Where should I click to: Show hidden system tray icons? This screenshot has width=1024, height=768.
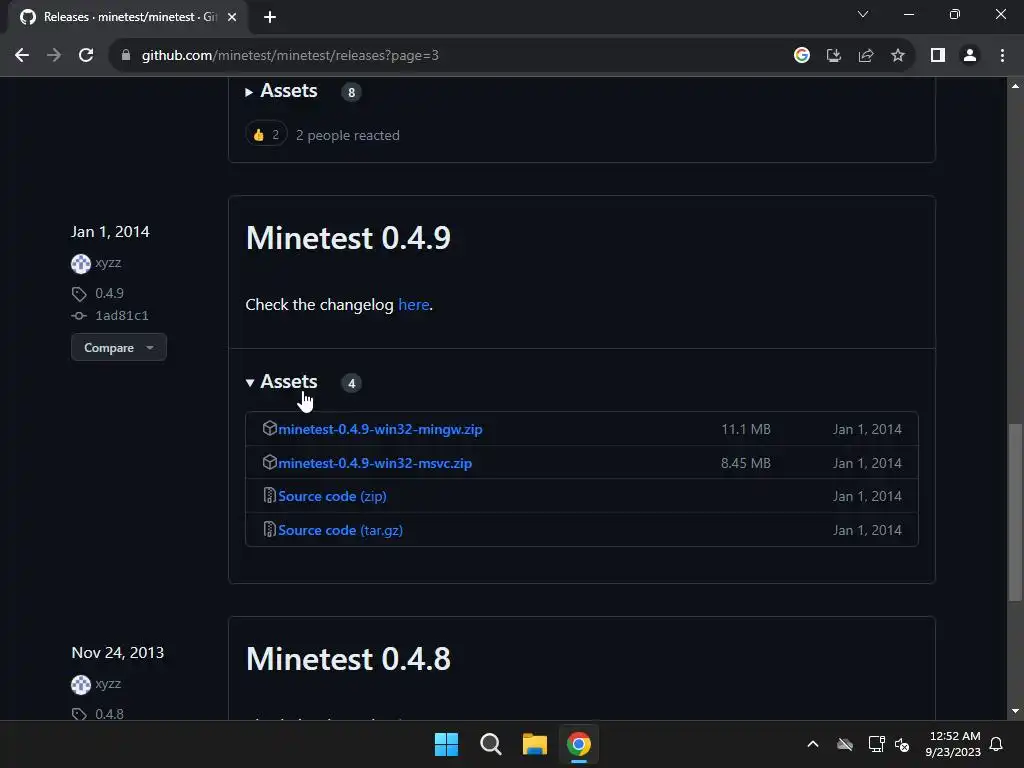(813, 744)
